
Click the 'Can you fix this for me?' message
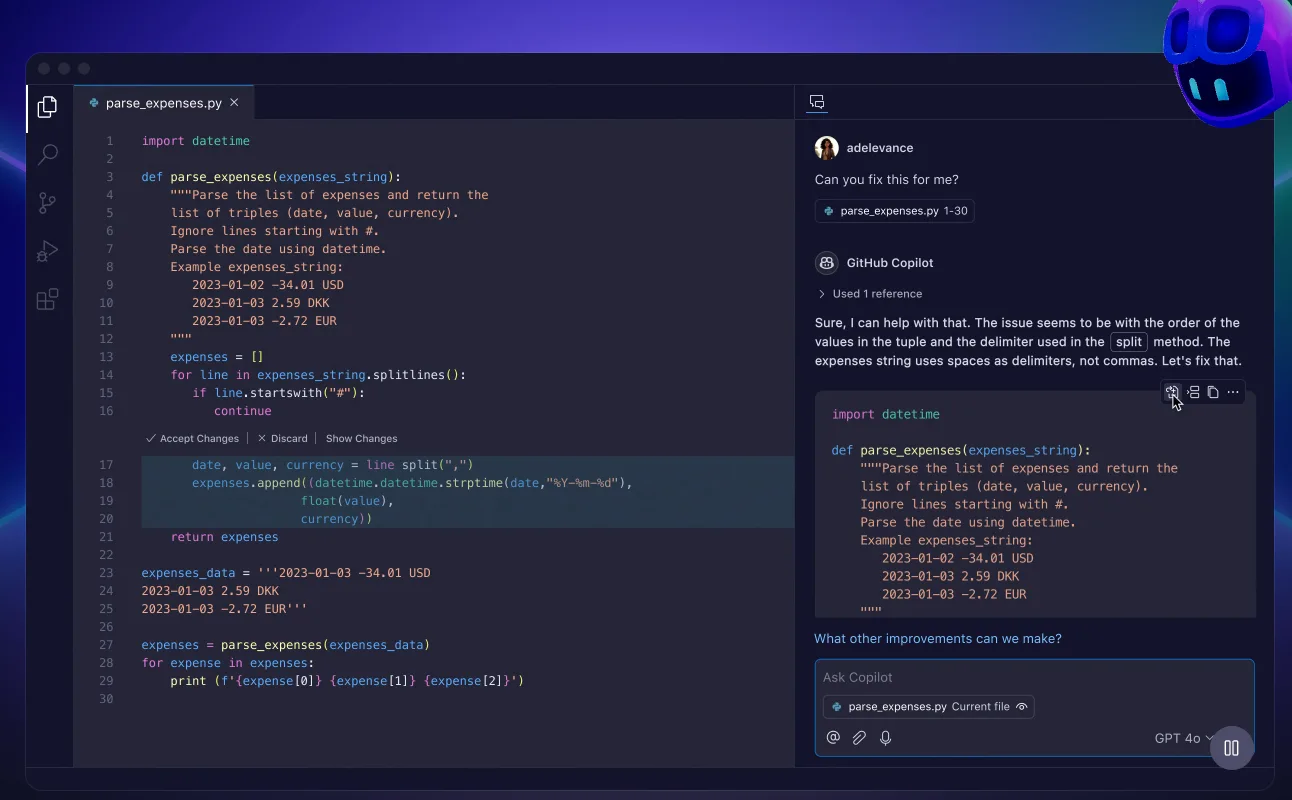[887, 180]
